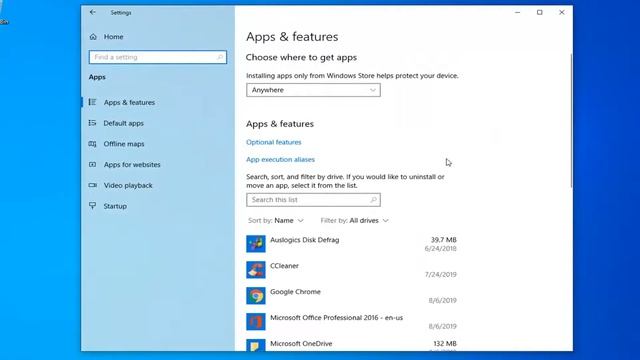Click the Search this list field
Screen dimensions: 640x360
pos(313,200)
